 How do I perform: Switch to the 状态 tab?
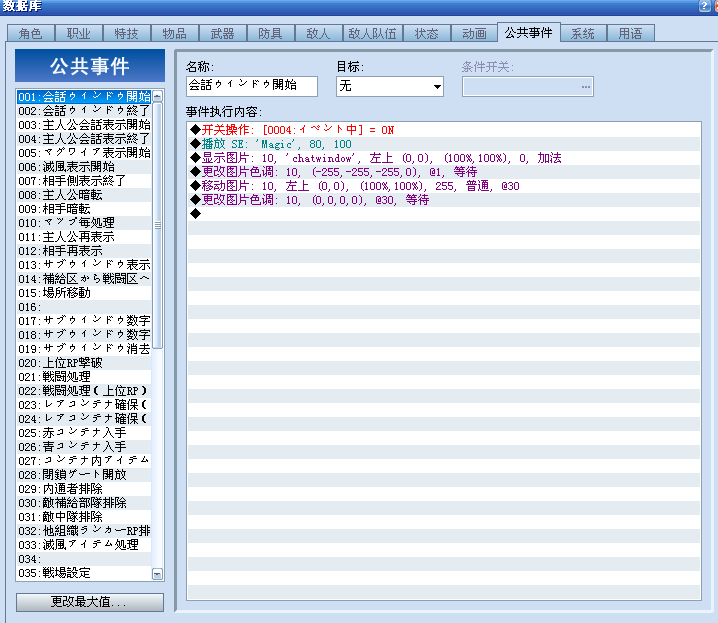[427, 33]
